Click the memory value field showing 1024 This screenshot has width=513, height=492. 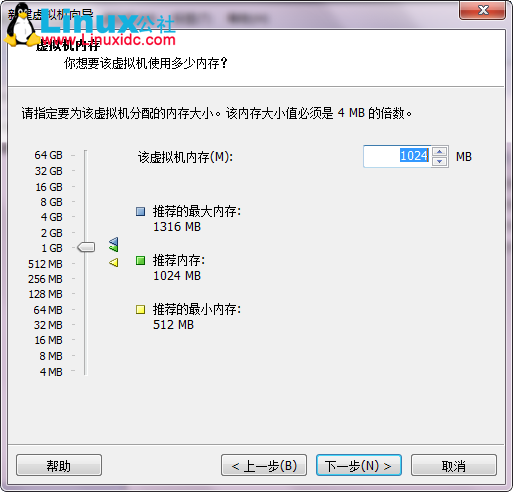397,156
